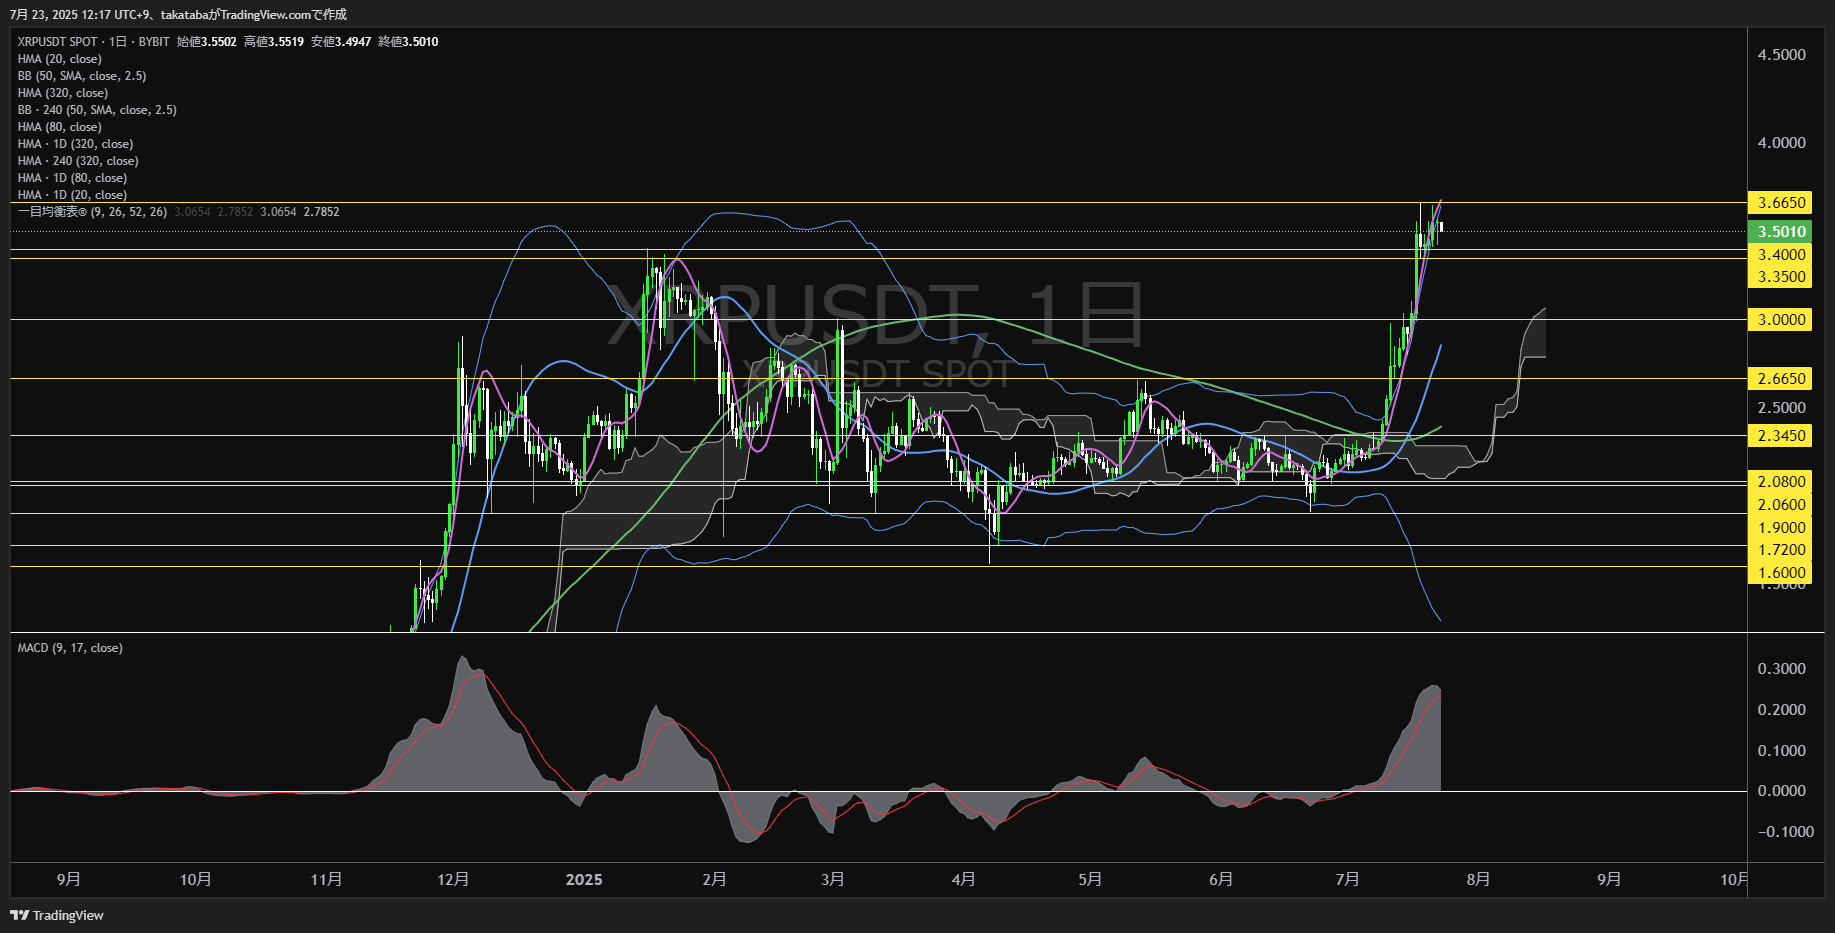Select the 1.9000 price level label

tap(1781, 528)
